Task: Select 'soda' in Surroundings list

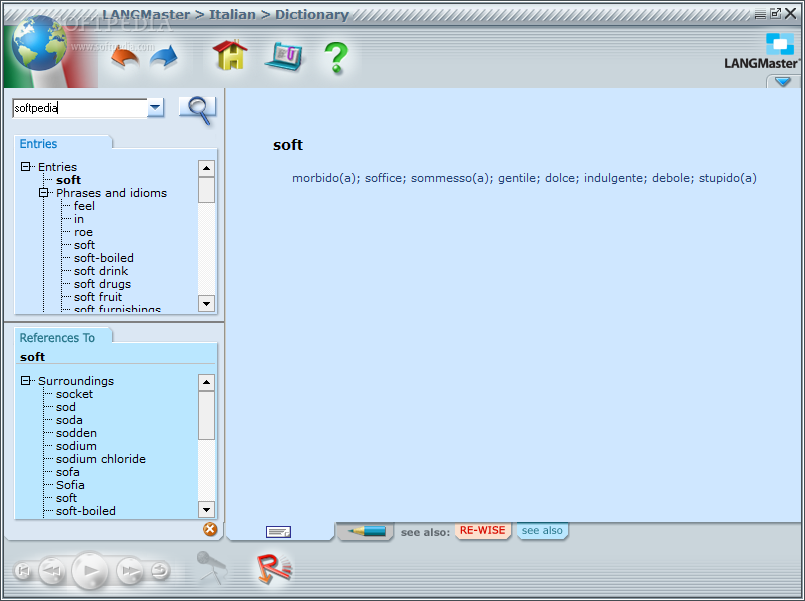Action: click(x=69, y=420)
